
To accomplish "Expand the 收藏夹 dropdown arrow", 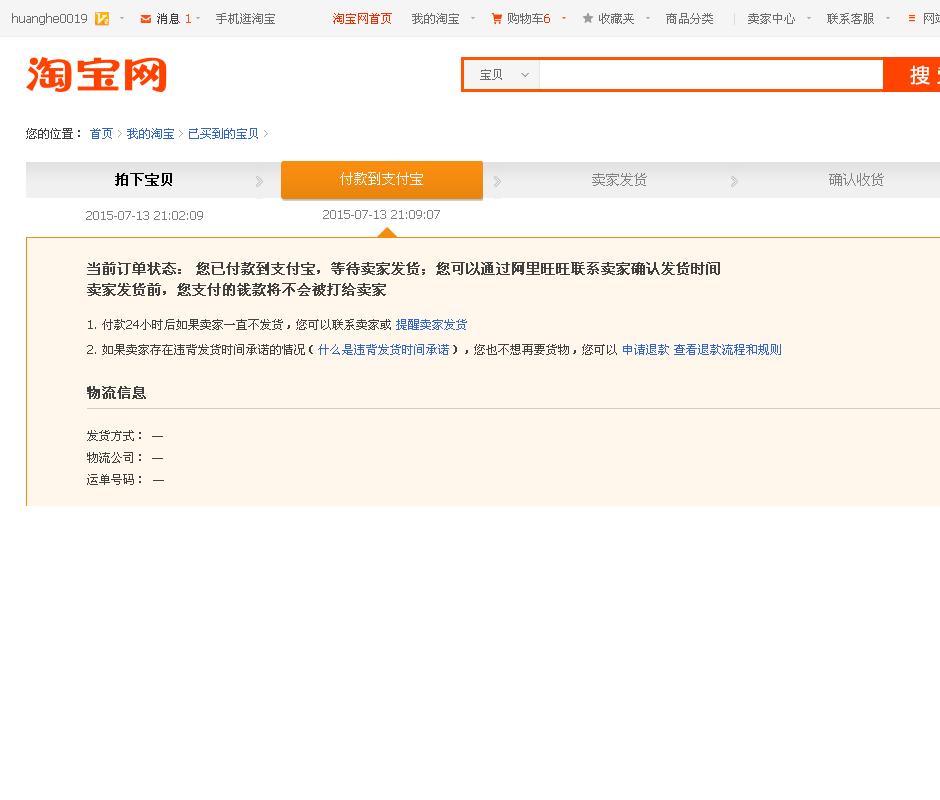I will [647, 19].
